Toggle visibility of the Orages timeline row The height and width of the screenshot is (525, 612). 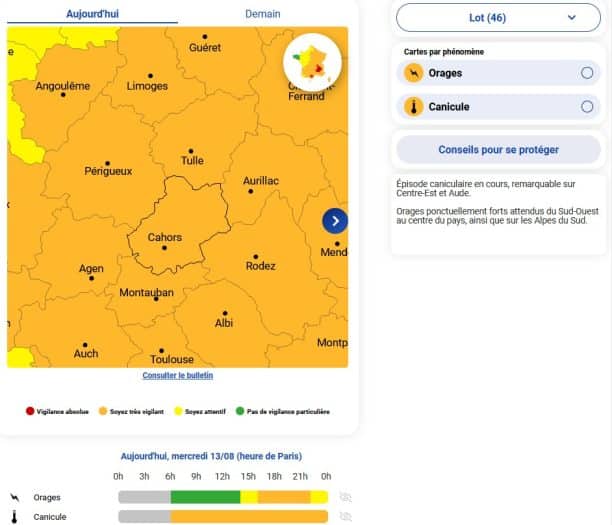pyautogui.click(x=345, y=497)
